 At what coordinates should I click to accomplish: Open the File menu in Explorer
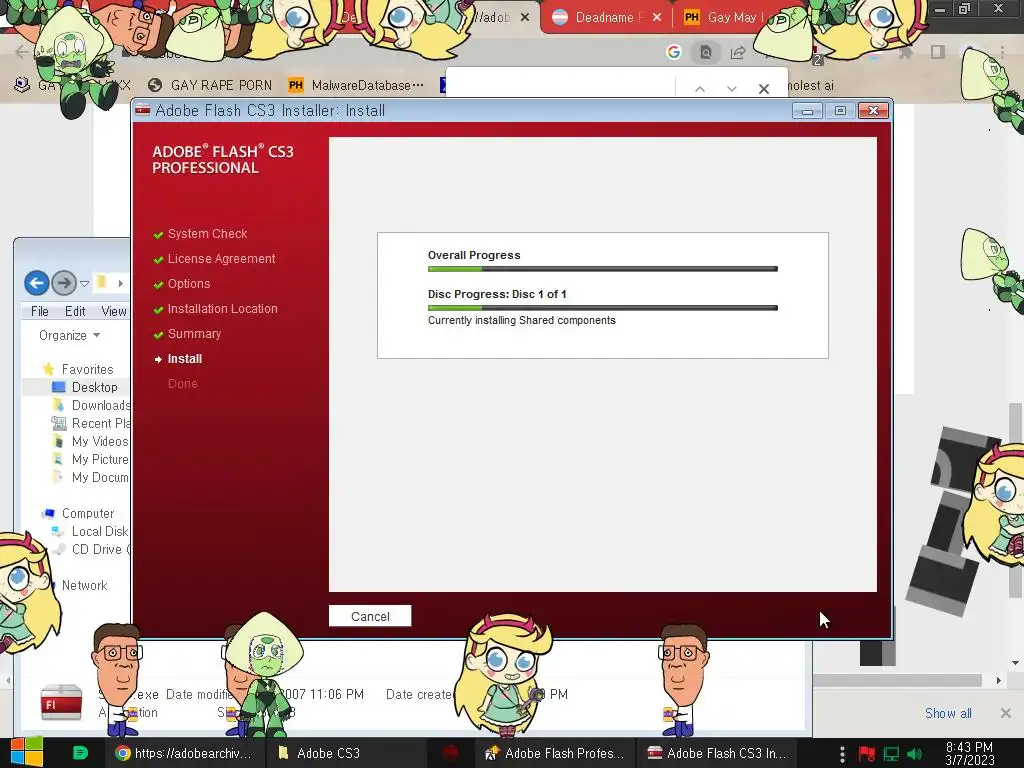point(40,312)
